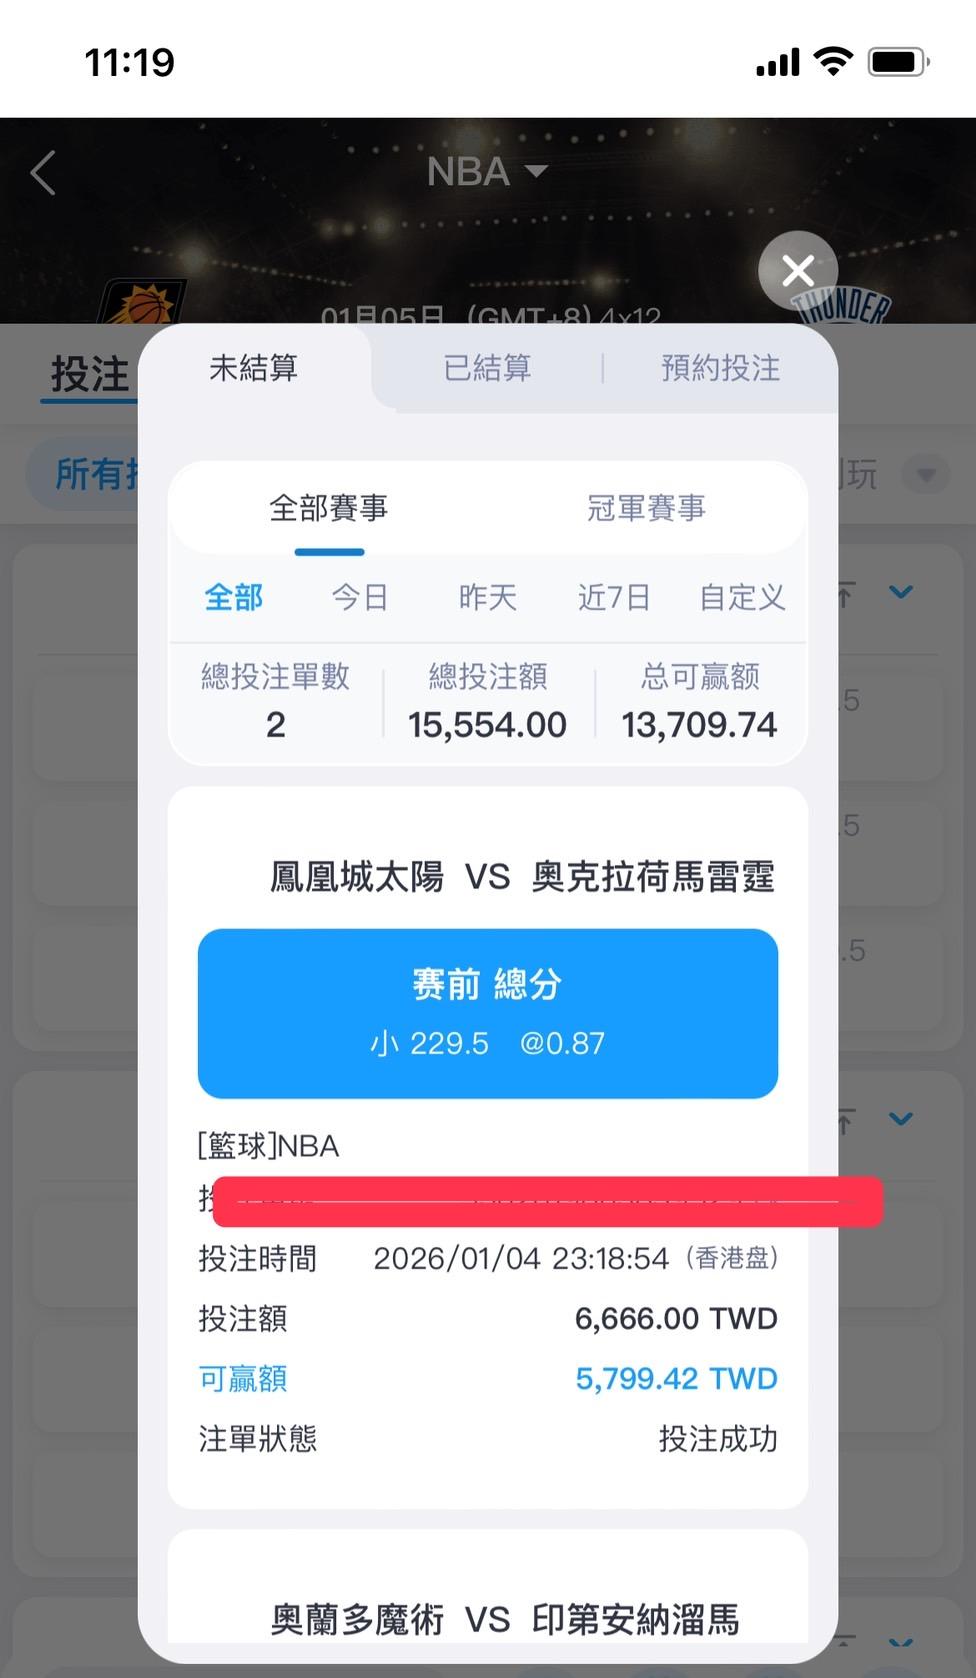
Task: Choose the 自定义 date filter
Action: click(x=742, y=597)
